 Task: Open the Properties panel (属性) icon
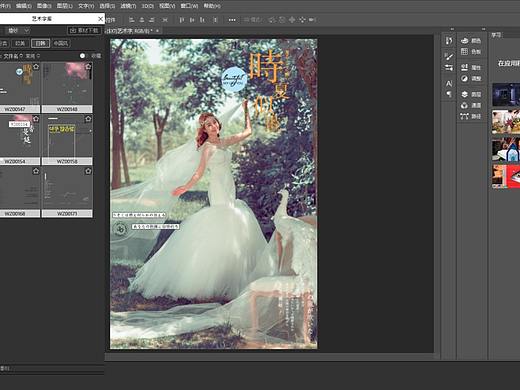coord(465,67)
